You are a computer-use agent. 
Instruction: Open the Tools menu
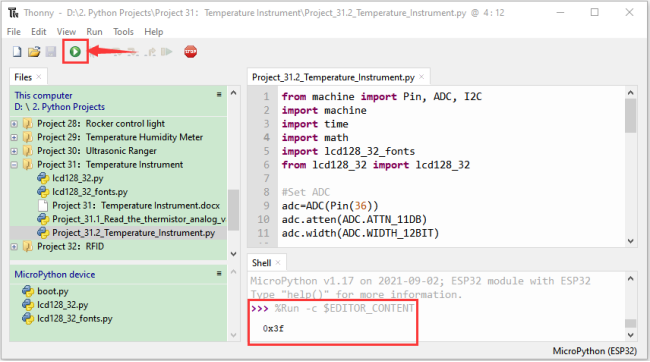pyautogui.click(x=123, y=32)
